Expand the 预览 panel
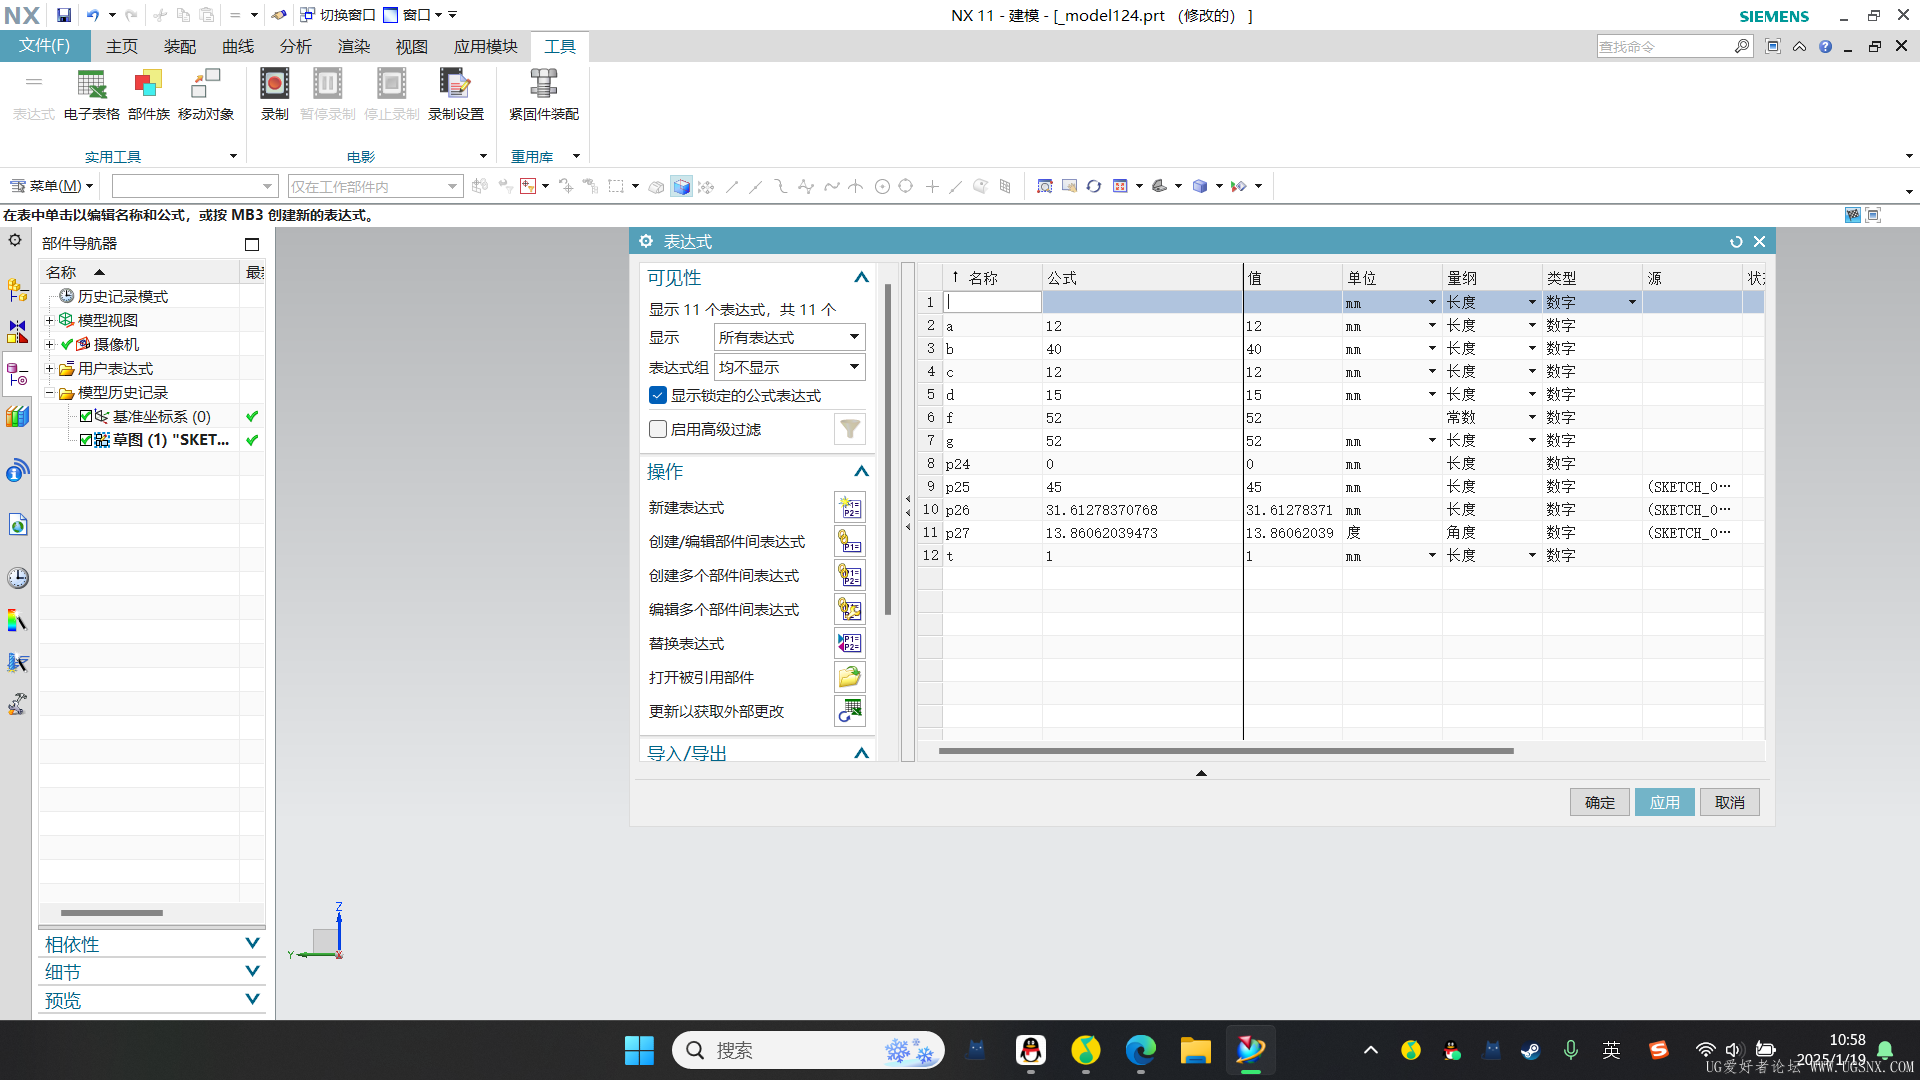 tap(252, 999)
